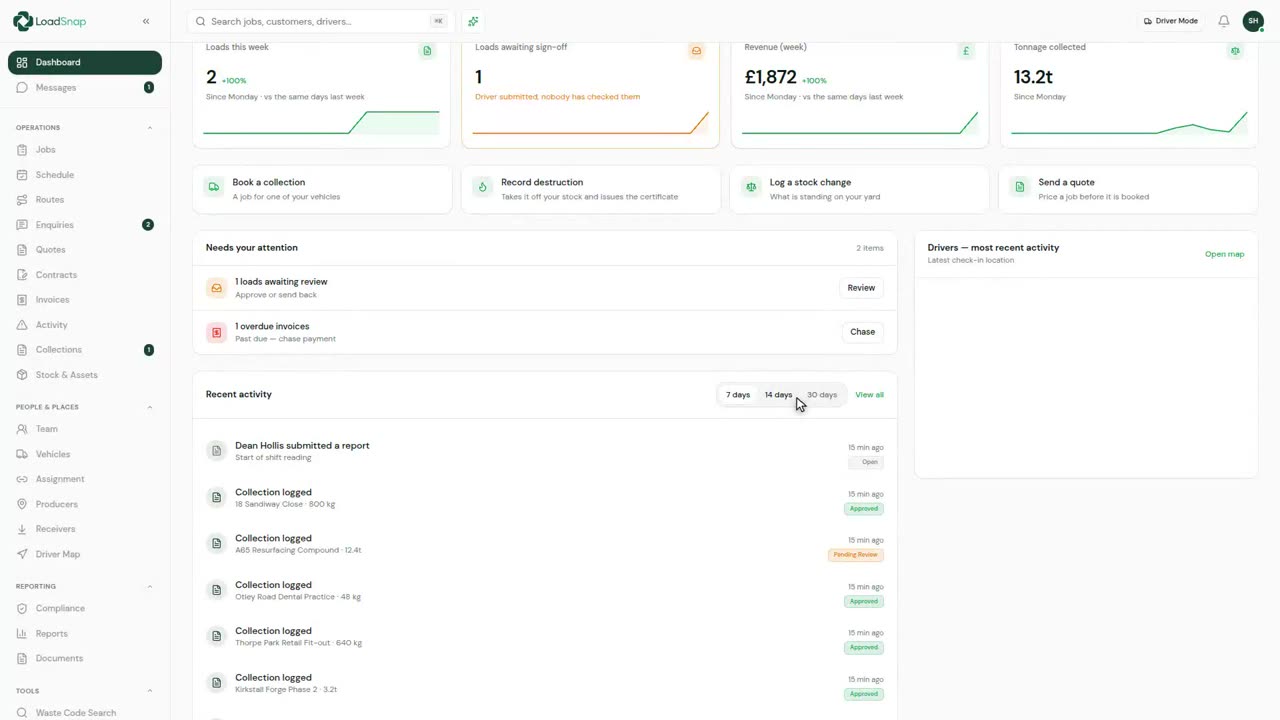The height and width of the screenshot is (720, 1280).
Task: Open Invoices from the sidebar
Action: click(x=85, y=300)
